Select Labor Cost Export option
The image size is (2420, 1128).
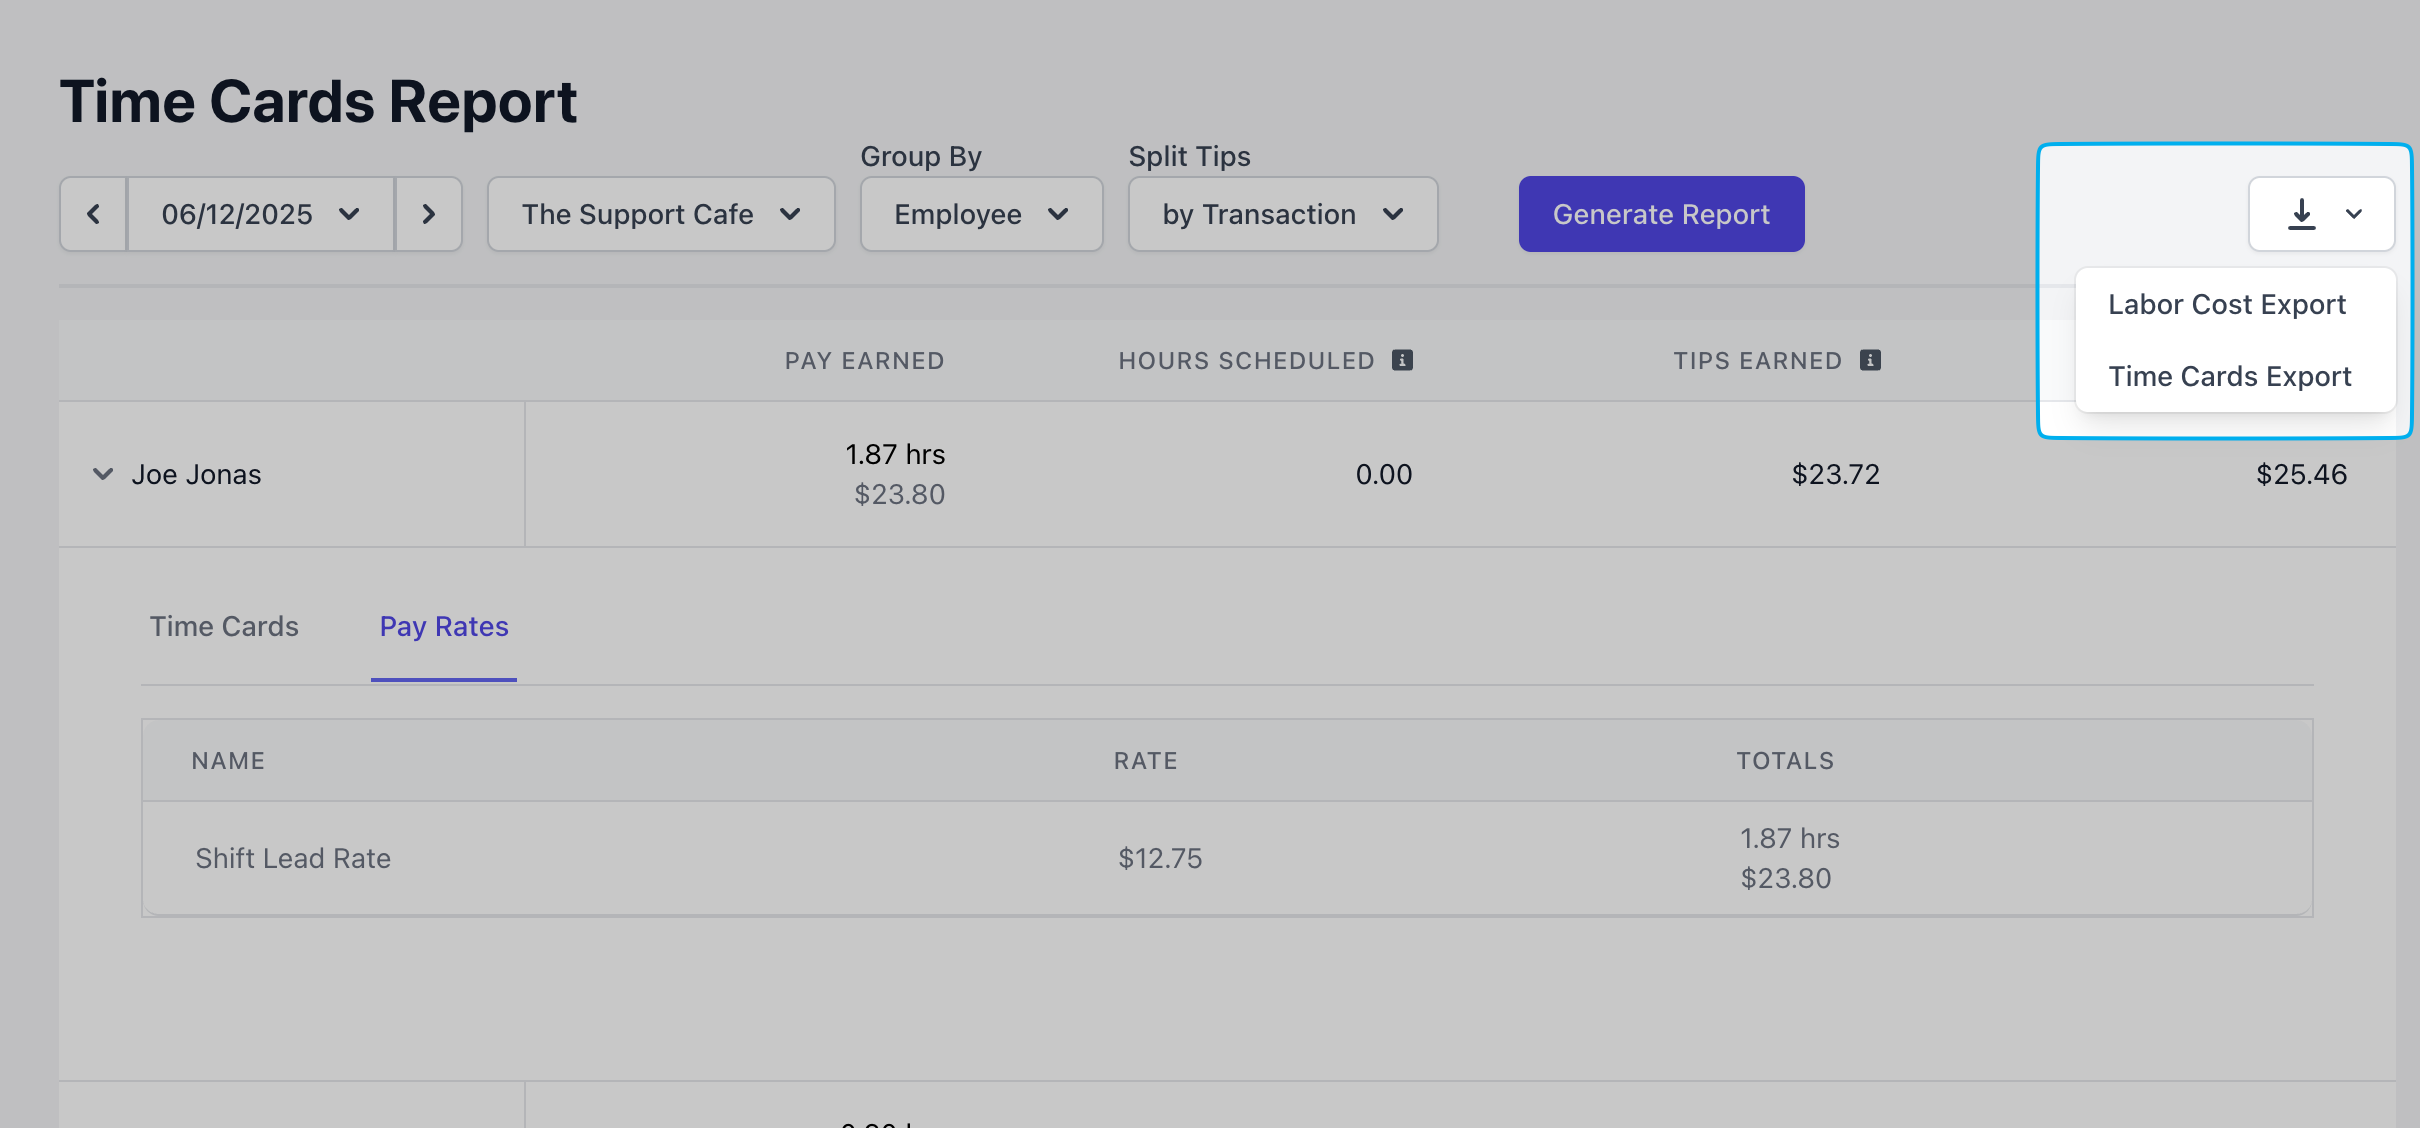(2226, 304)
